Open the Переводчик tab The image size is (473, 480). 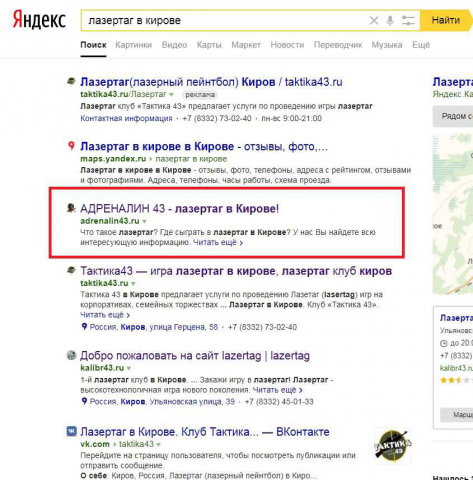338,45
